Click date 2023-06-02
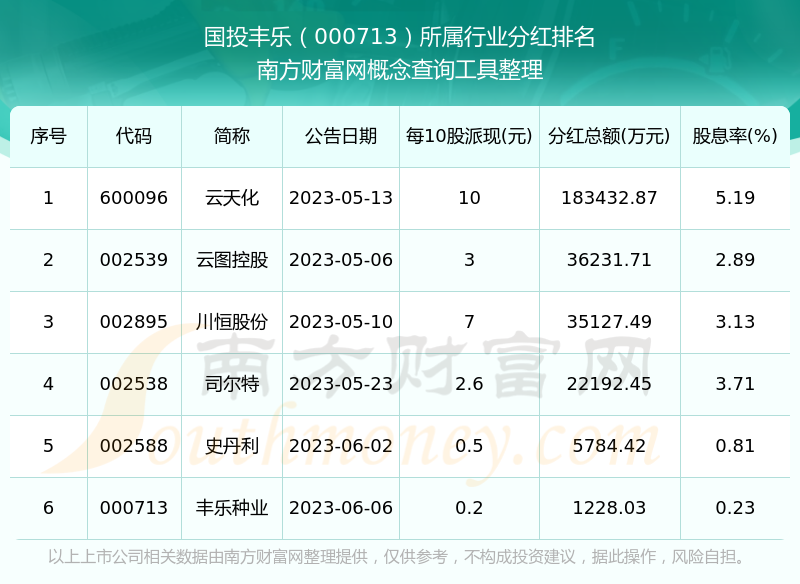Screen dimensions: 800x584 click(x=341, y=446)
